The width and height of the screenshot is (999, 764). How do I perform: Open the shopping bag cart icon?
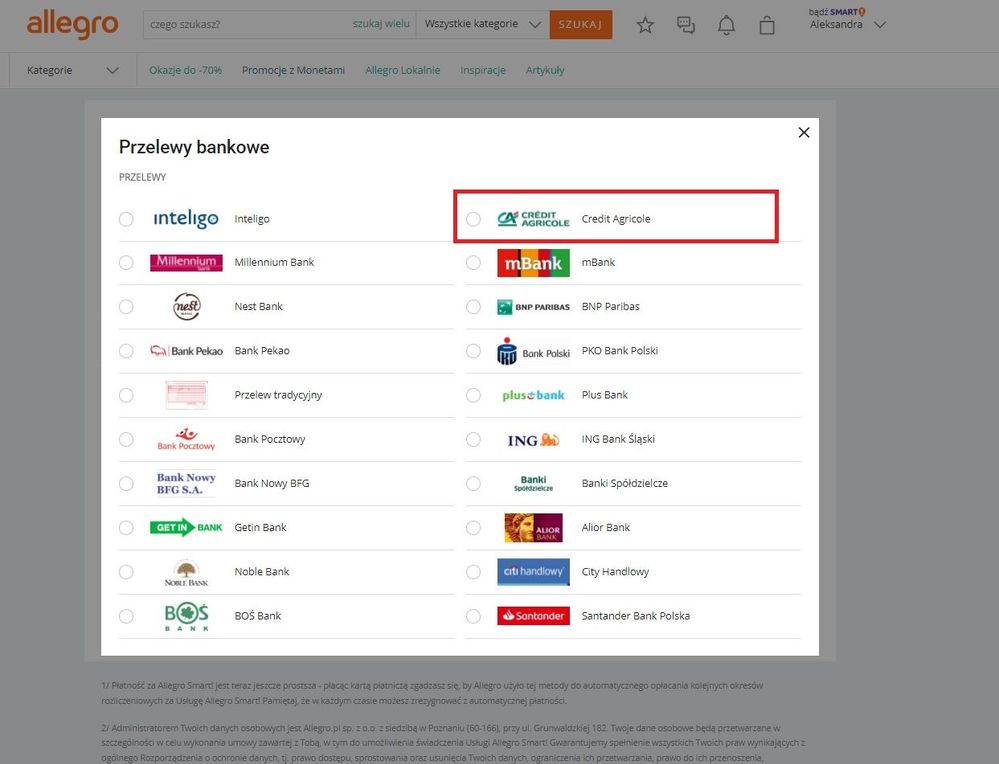[x=767, y=25]
